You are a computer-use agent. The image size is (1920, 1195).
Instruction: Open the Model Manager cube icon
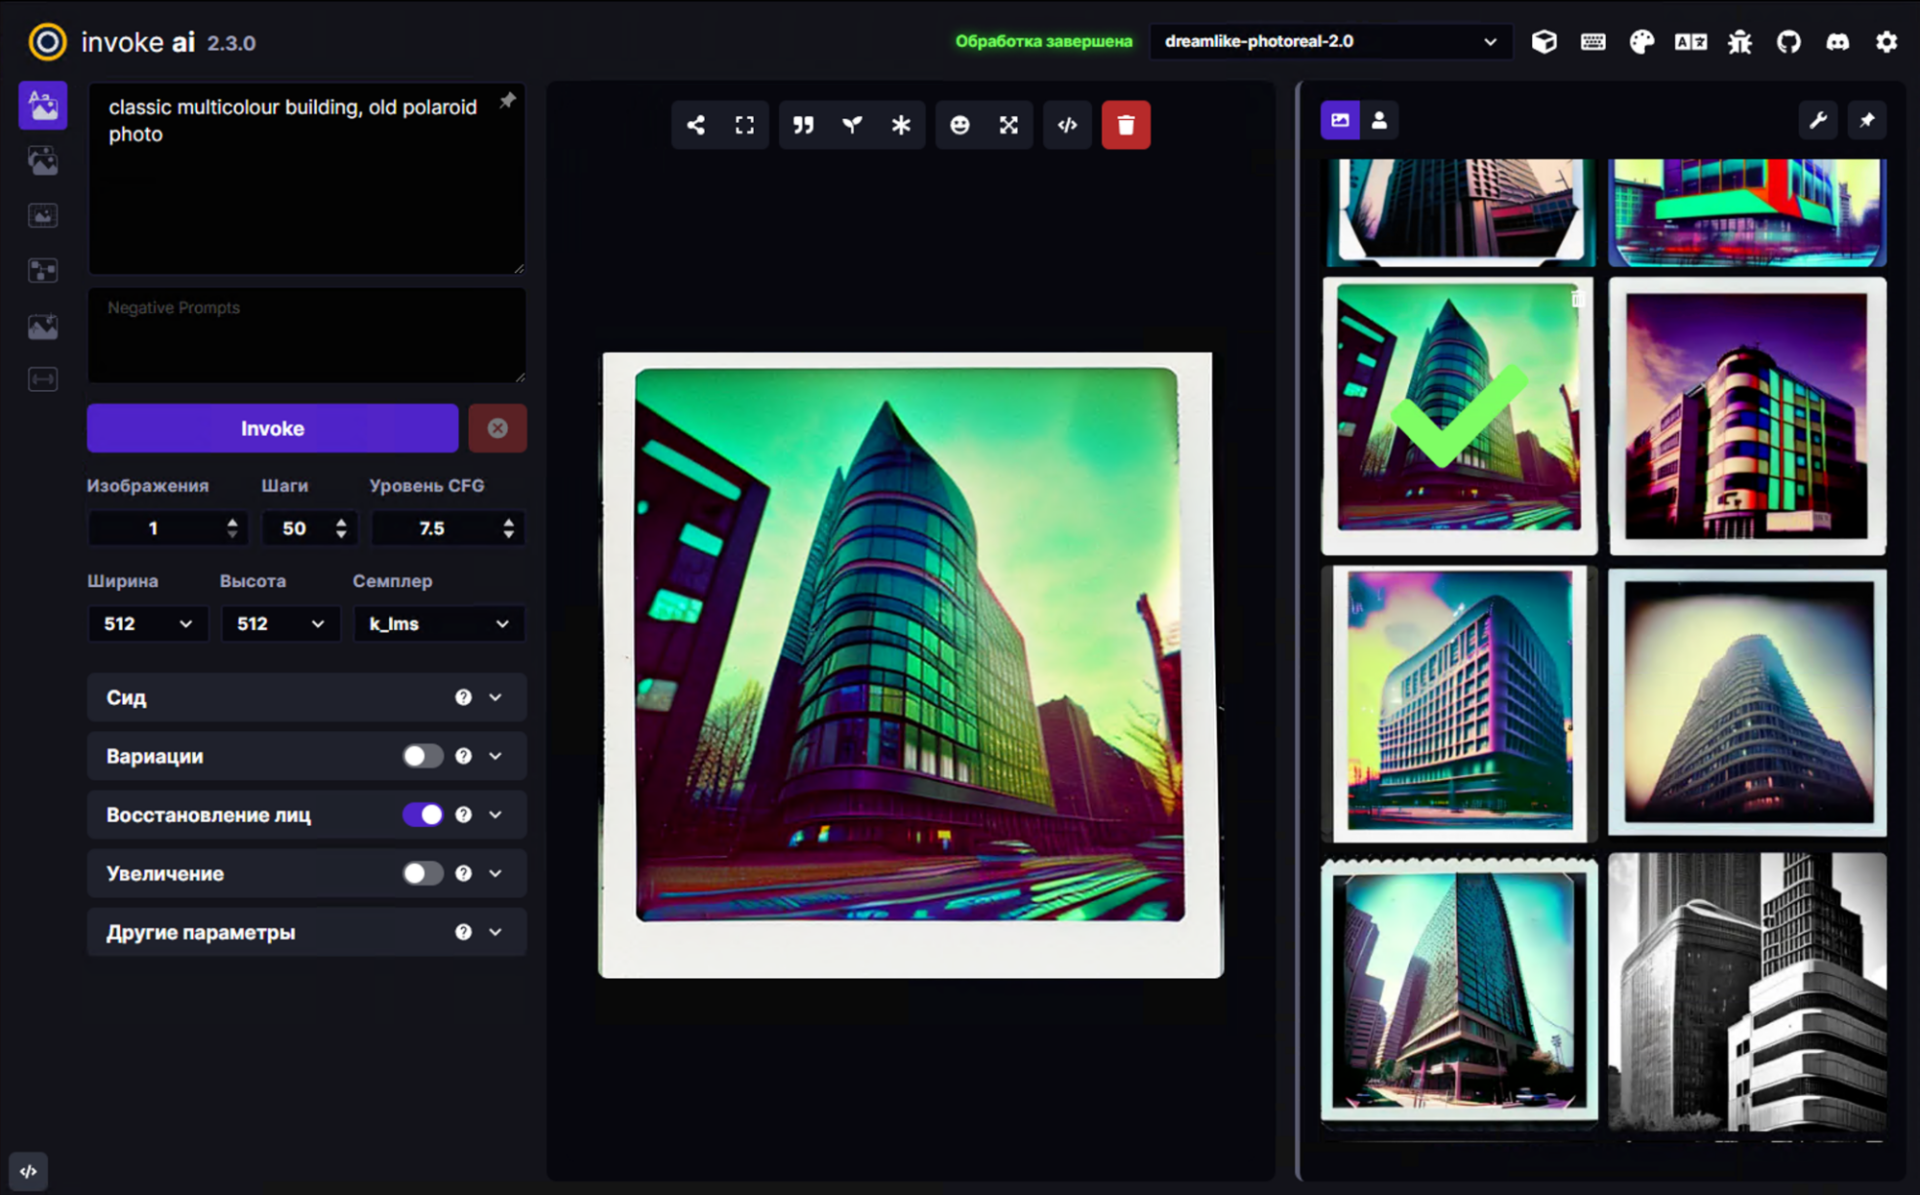pos(1544,42)
